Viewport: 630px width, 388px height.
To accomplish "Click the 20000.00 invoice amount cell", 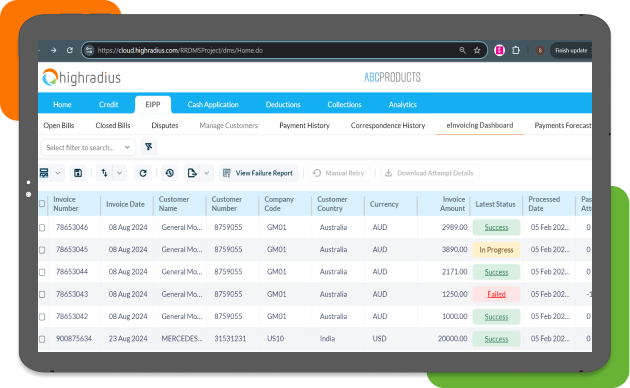I will 452,339.
